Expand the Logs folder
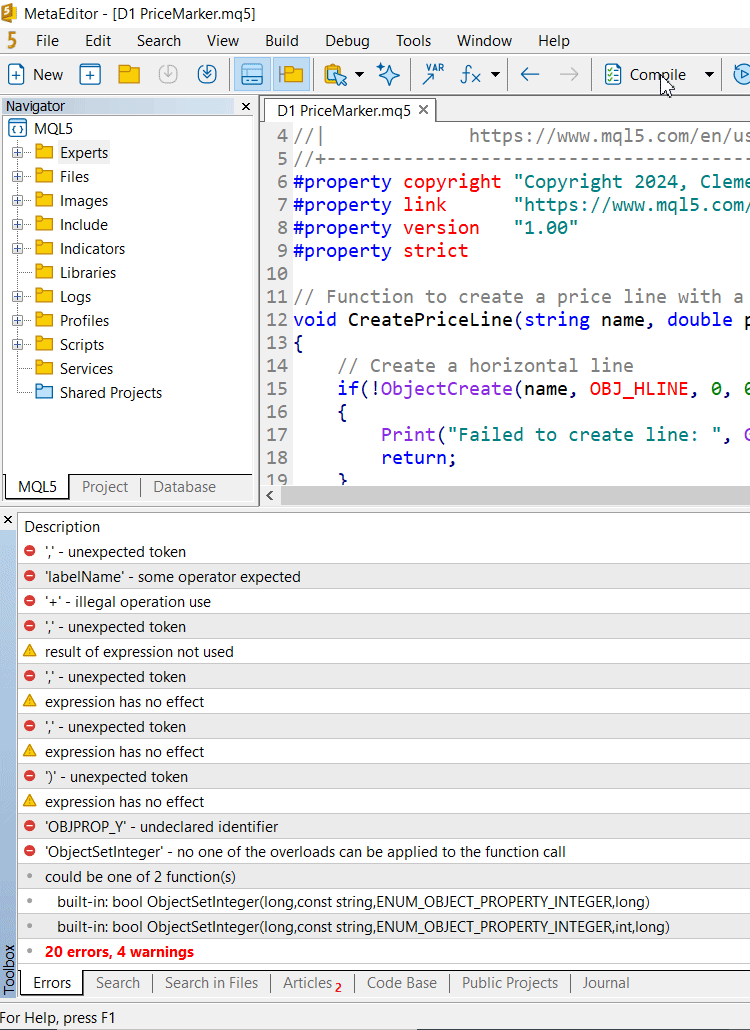The image size is (750, 1030). point(17,296)
